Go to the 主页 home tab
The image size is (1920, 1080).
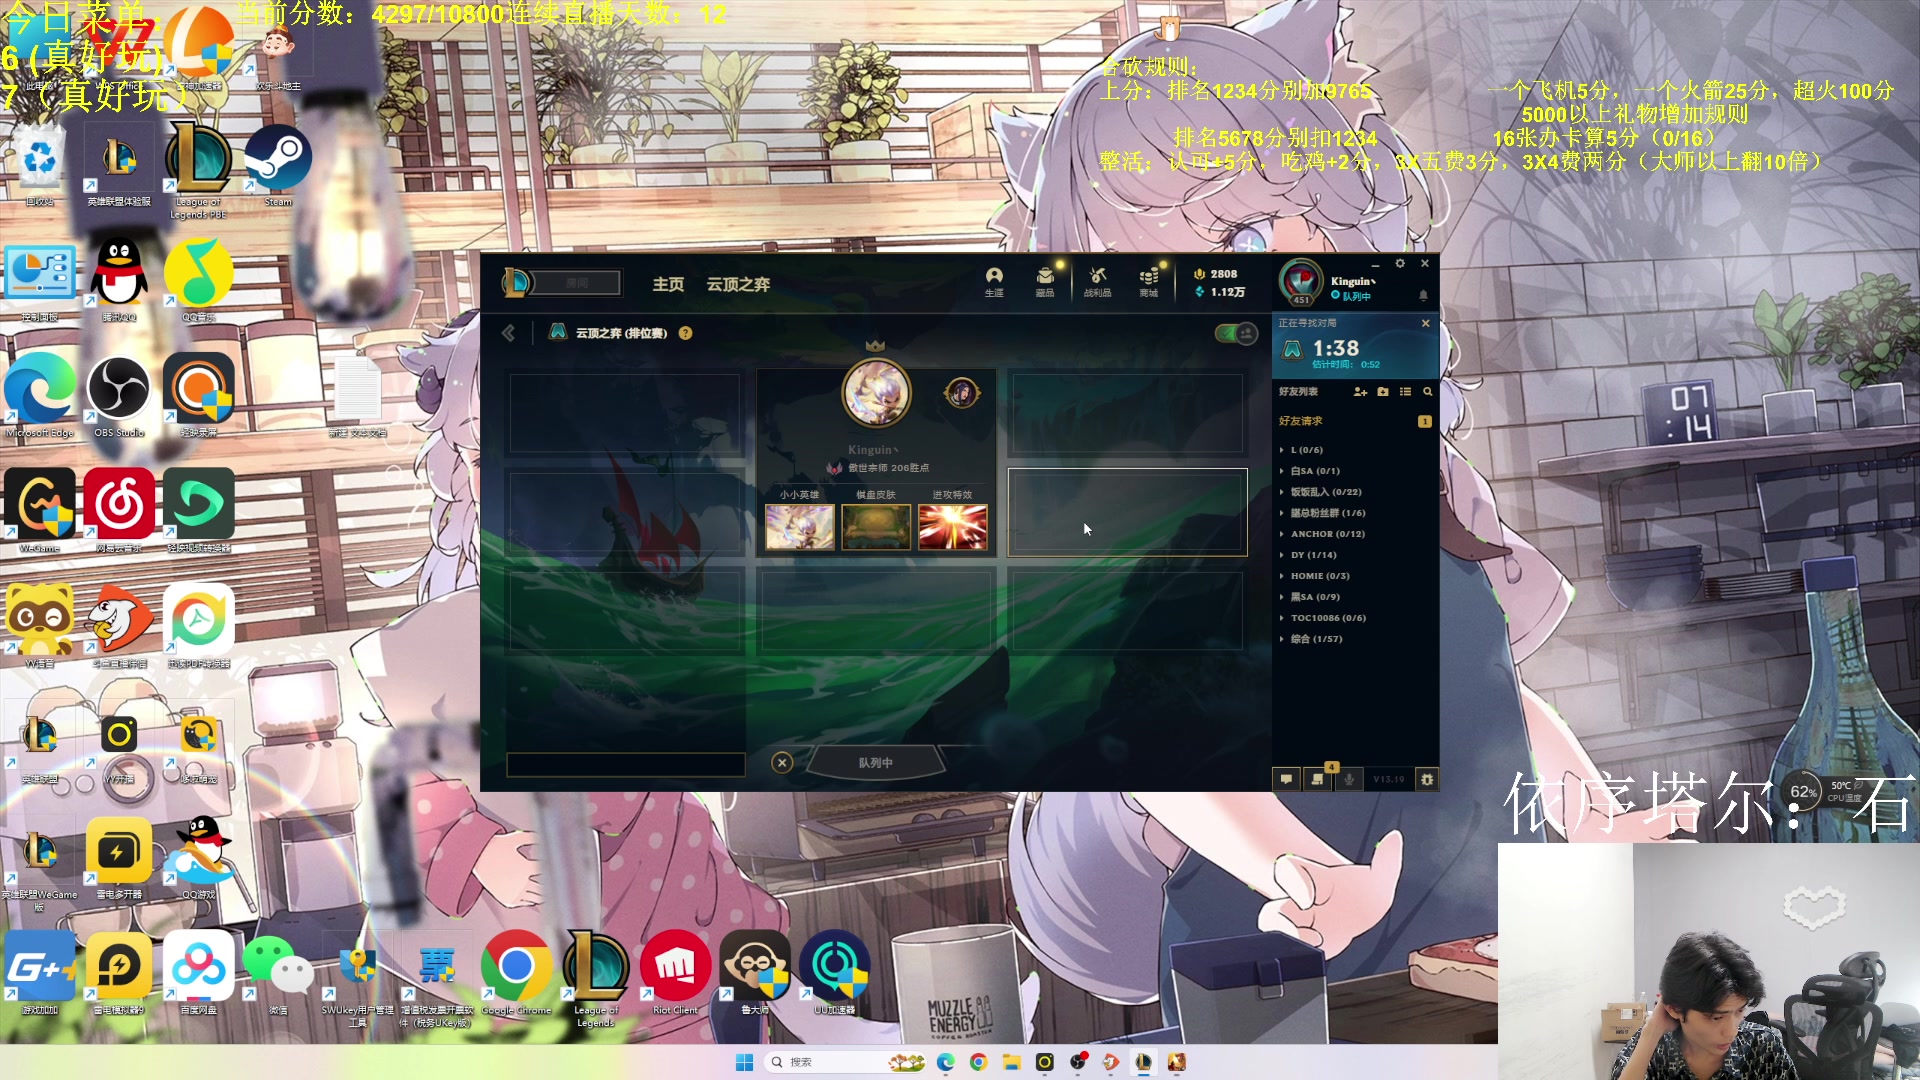click(x=668, y=284)
